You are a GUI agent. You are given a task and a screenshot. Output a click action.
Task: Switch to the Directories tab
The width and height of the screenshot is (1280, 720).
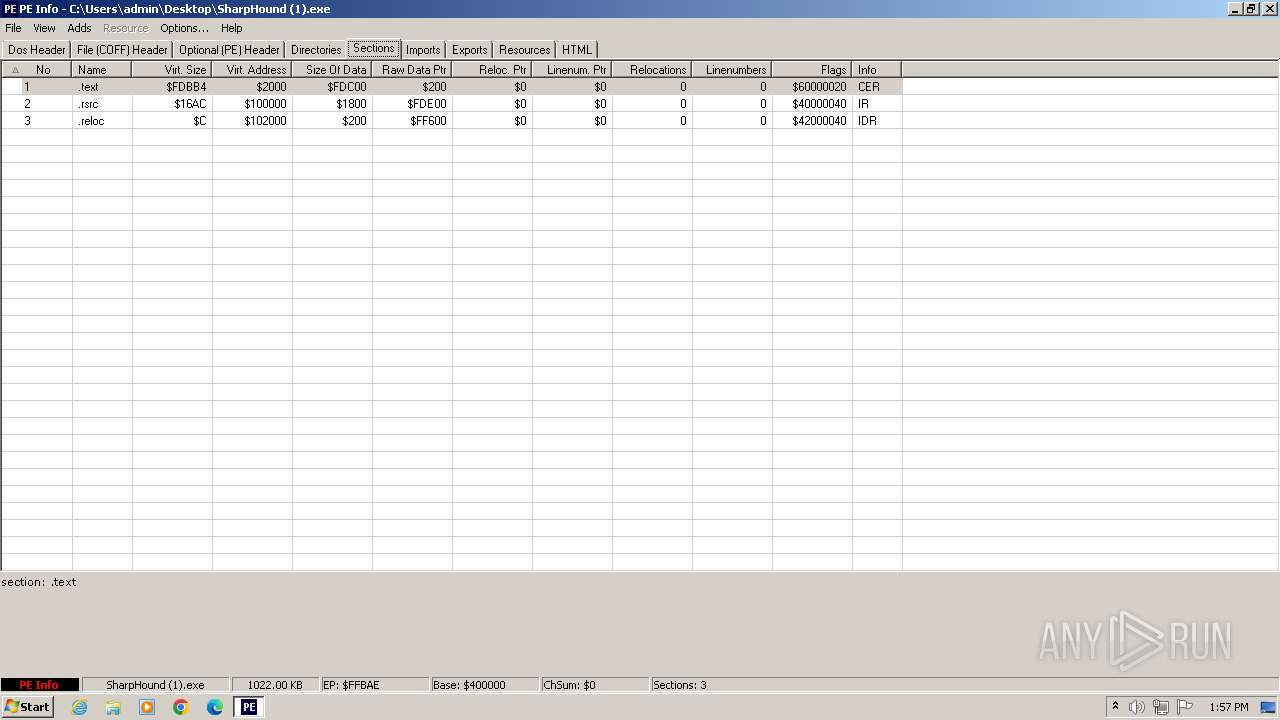316,50
